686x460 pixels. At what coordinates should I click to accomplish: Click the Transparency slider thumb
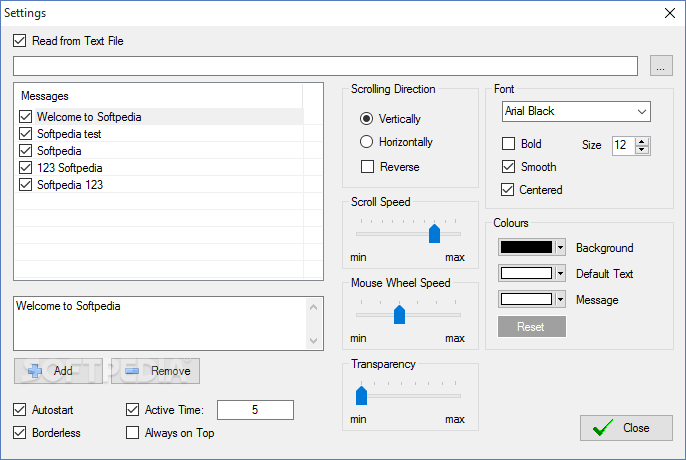coord(361,395)
